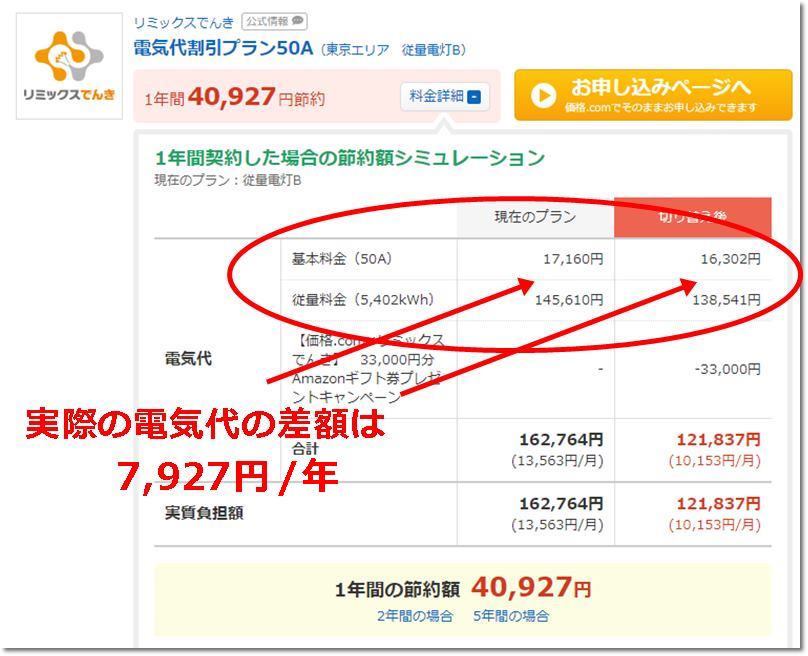
Task: Click the 121,837円 total in 合計 row
Action: [x=718, y=440]
